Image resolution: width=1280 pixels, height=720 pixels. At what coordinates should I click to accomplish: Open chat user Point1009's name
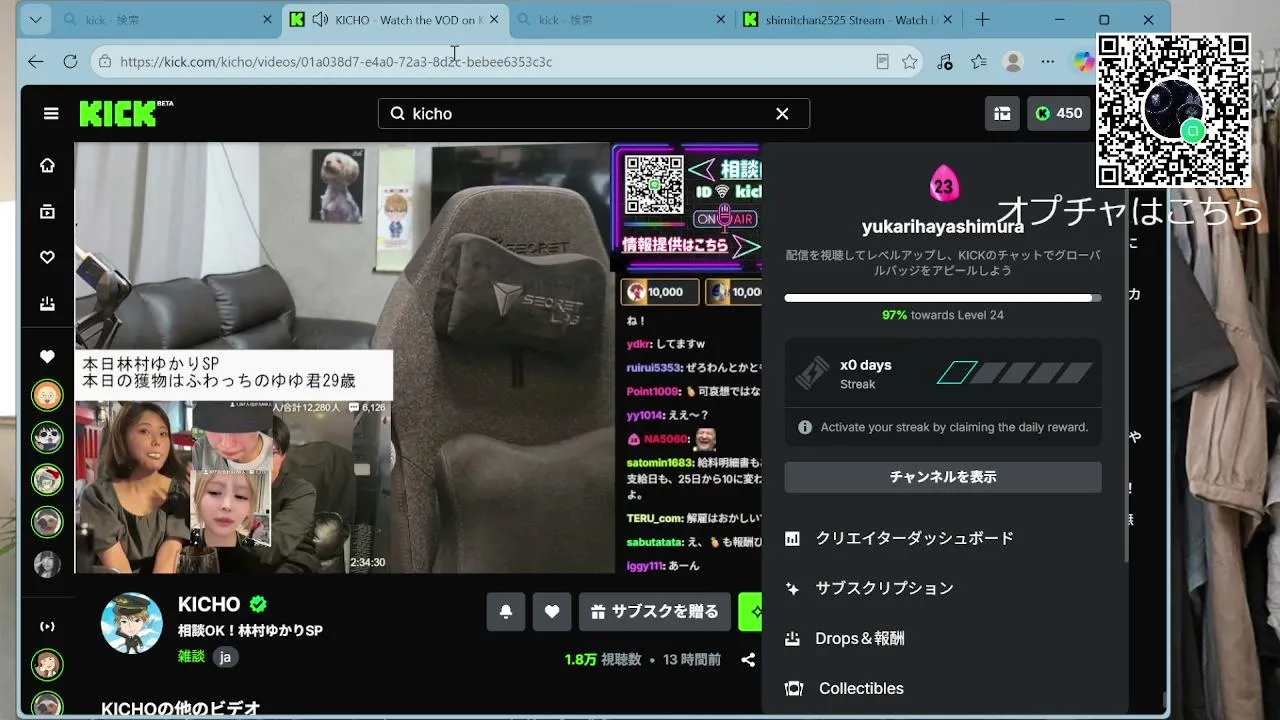point(654,392)
